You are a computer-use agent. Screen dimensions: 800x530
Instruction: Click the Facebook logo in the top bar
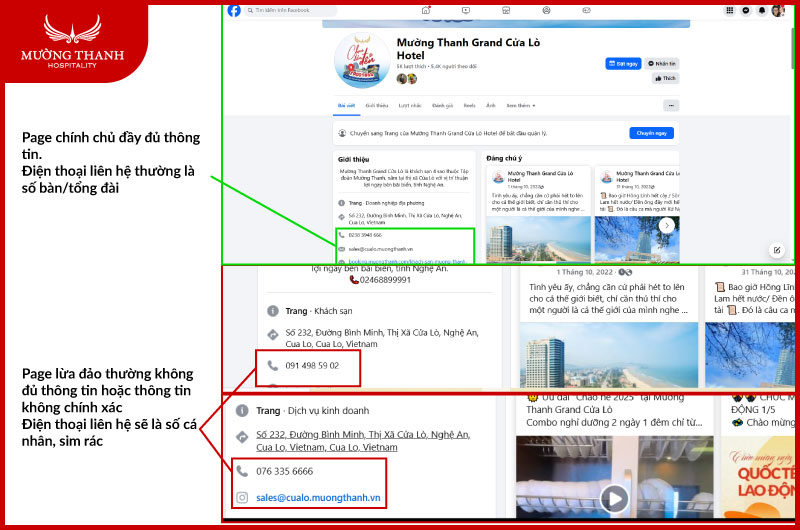coord(234,10)
